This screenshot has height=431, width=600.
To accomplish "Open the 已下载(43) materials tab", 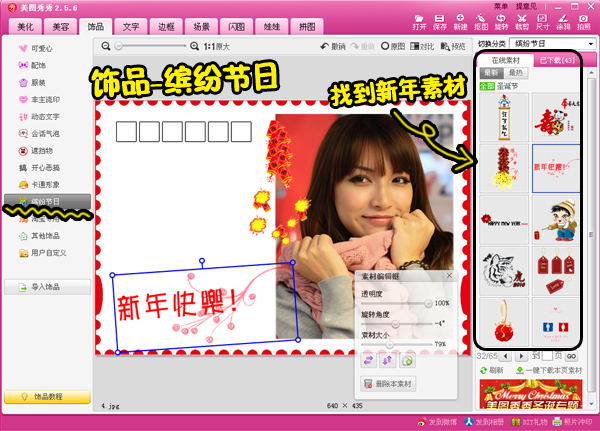I will pos(557,60).
